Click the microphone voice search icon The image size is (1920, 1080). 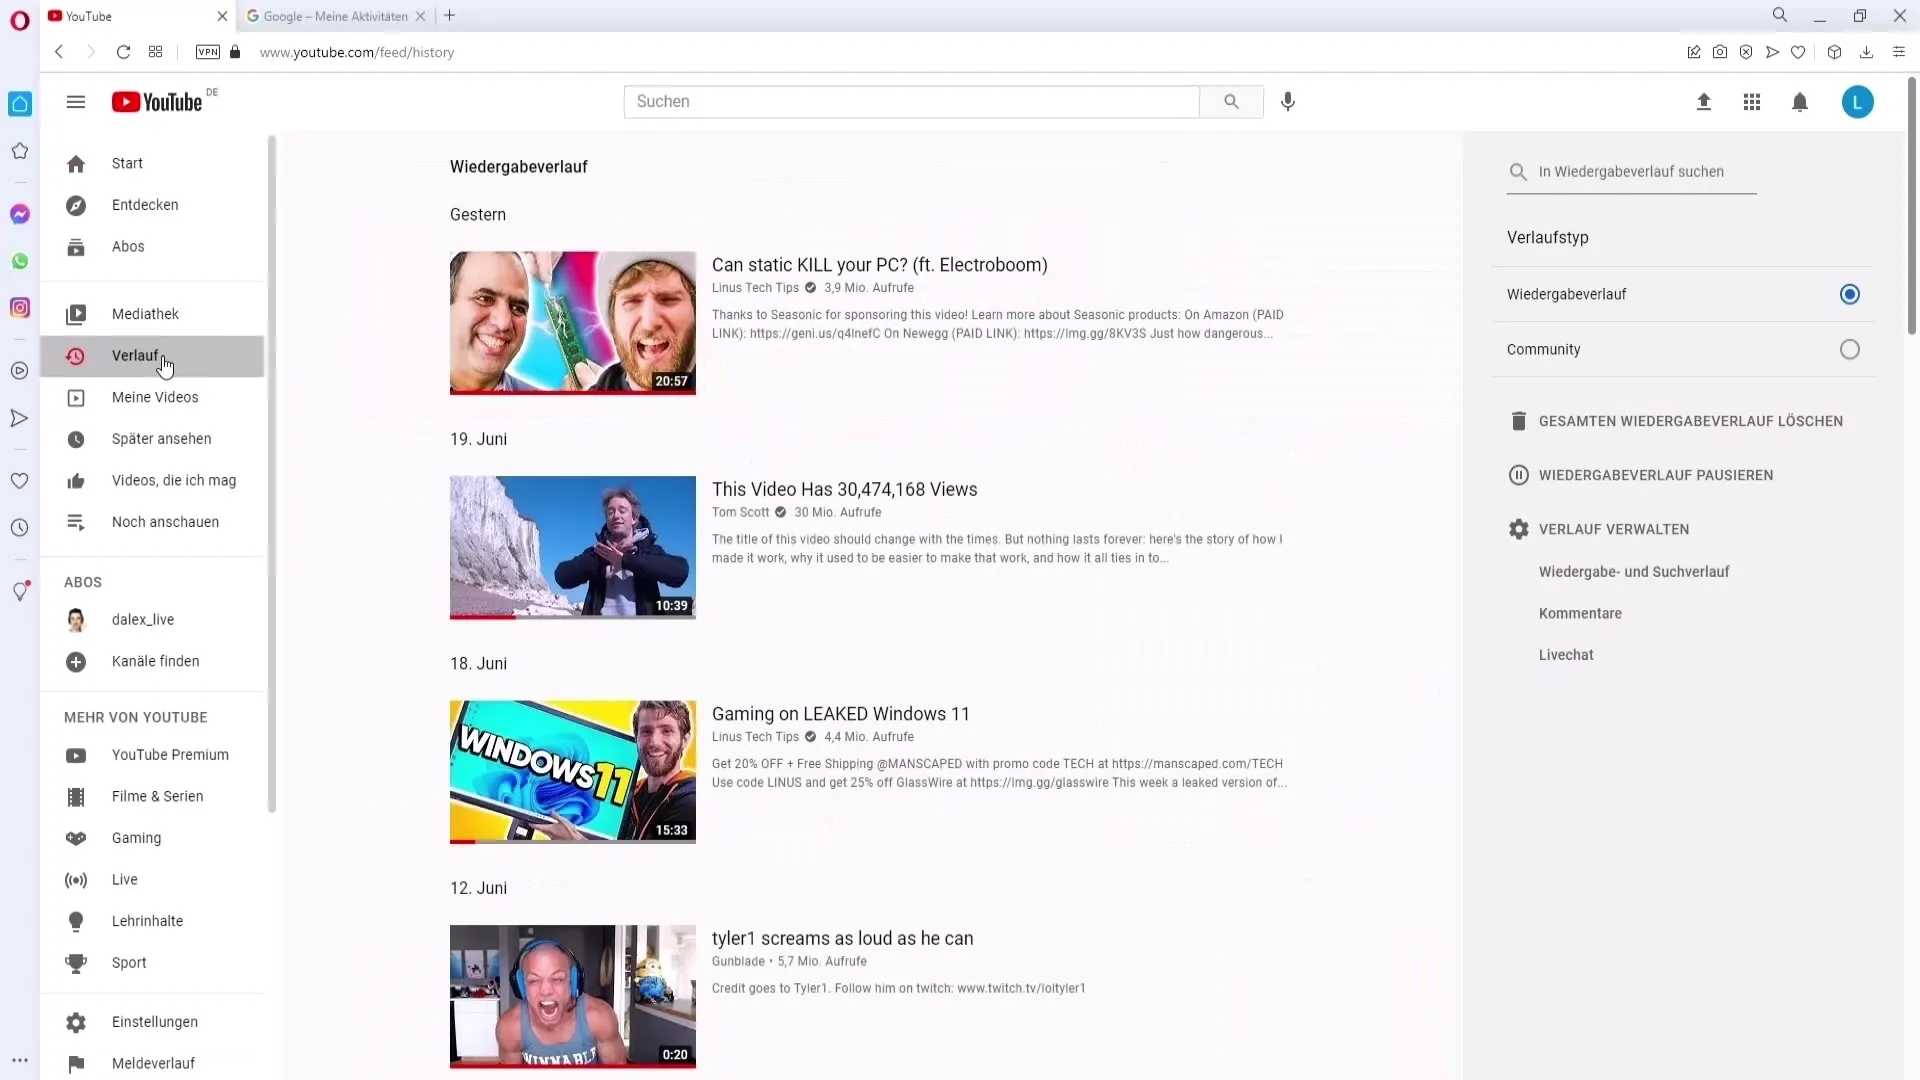point(1291,102)
